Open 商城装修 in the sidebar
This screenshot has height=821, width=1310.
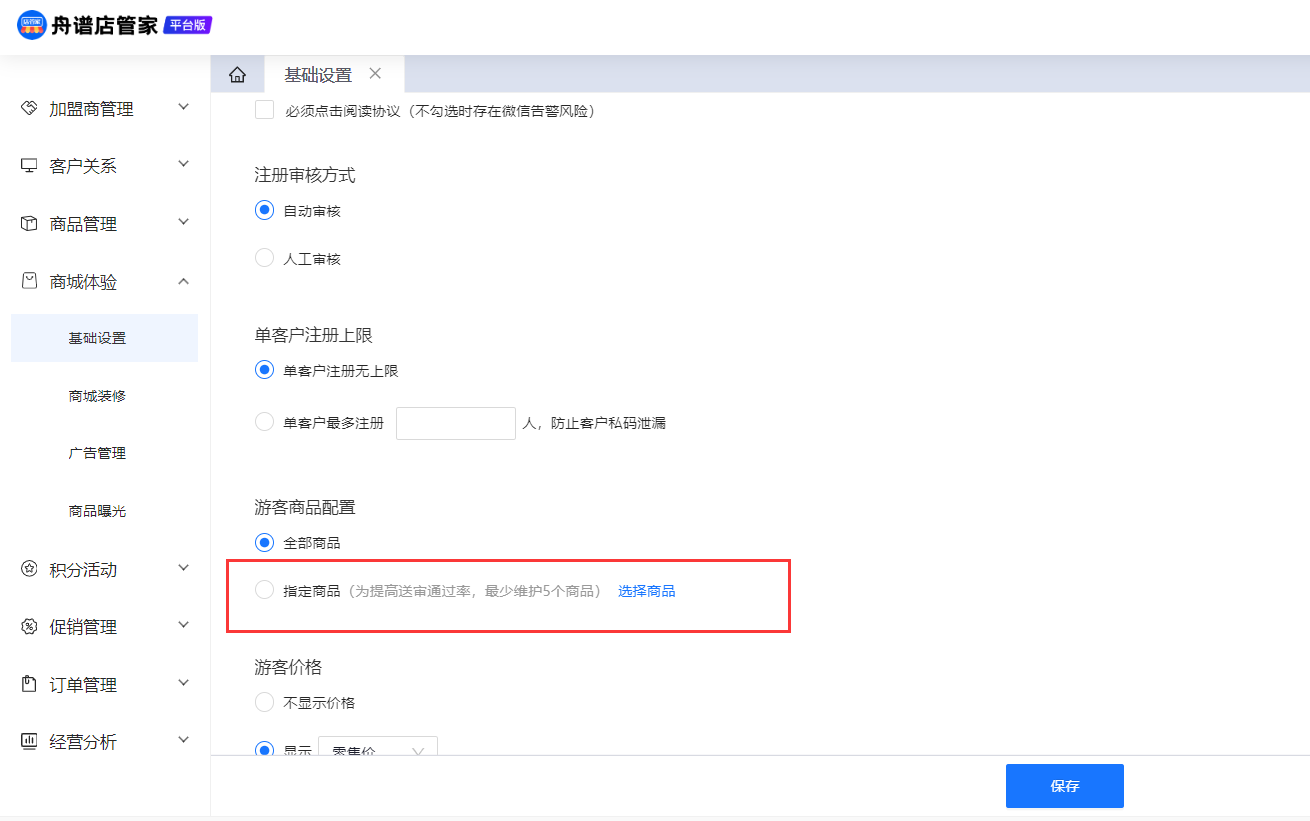click(x=97, y=396)
